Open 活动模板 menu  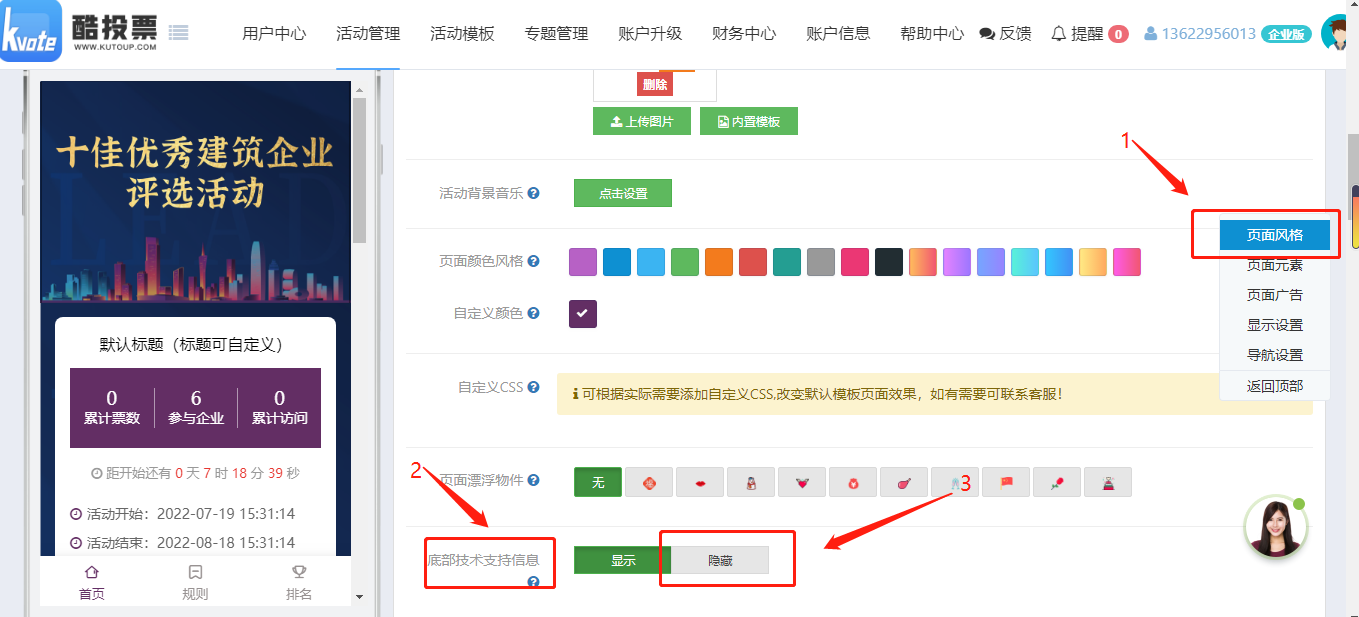(462, 34)
